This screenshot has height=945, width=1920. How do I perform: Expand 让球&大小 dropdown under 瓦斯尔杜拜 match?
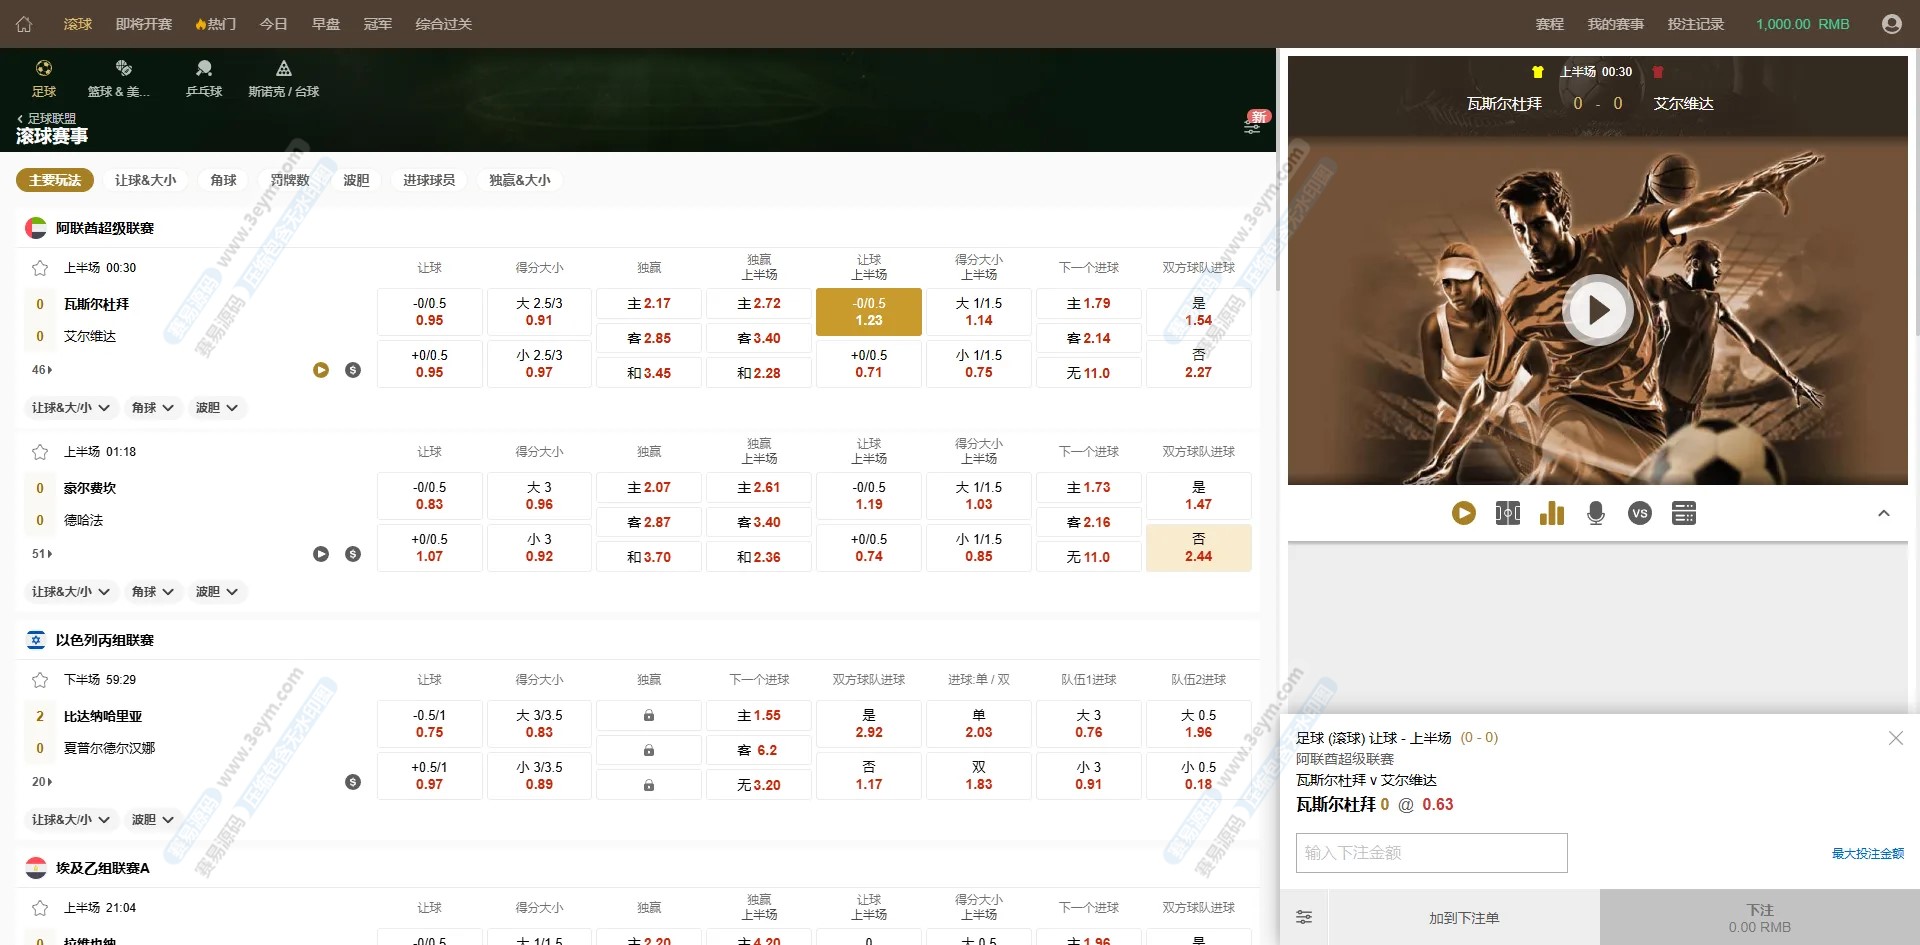coord(70,408)
